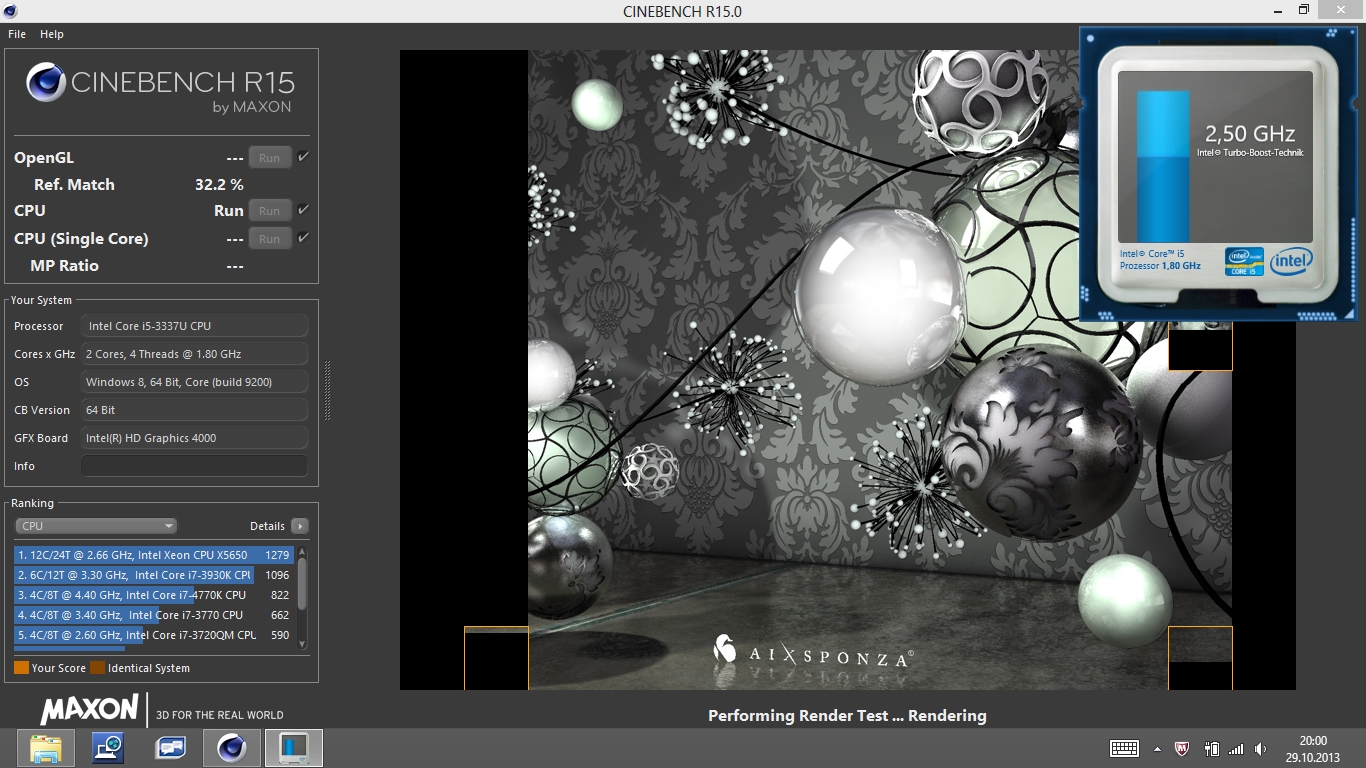Click the GFX Board 'Intel(R) HD Graphics 4000' field
Viewport: 1366px width, 768px height.
tap(194, 438)
